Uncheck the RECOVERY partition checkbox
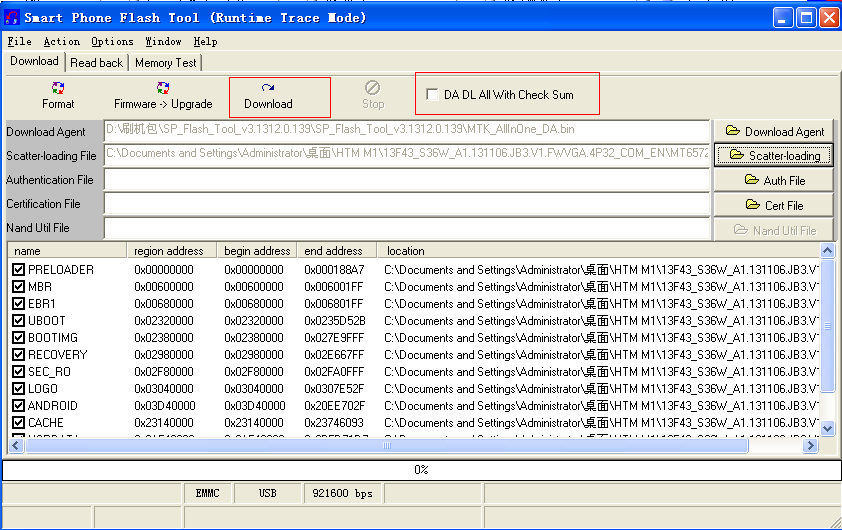The height and width of the screenshot is (530, 842). (x=18, y=354)
